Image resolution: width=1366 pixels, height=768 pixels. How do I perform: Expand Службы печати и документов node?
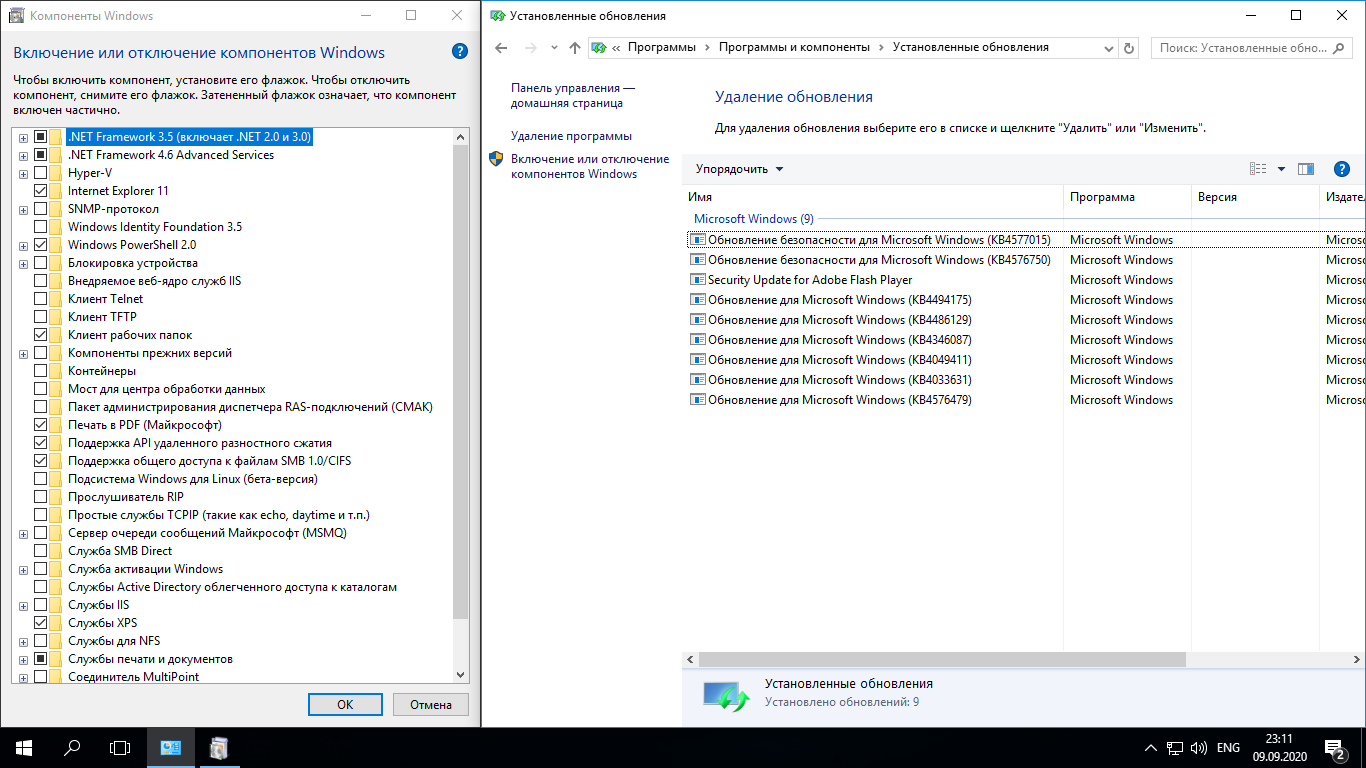[x=23, y=659]
